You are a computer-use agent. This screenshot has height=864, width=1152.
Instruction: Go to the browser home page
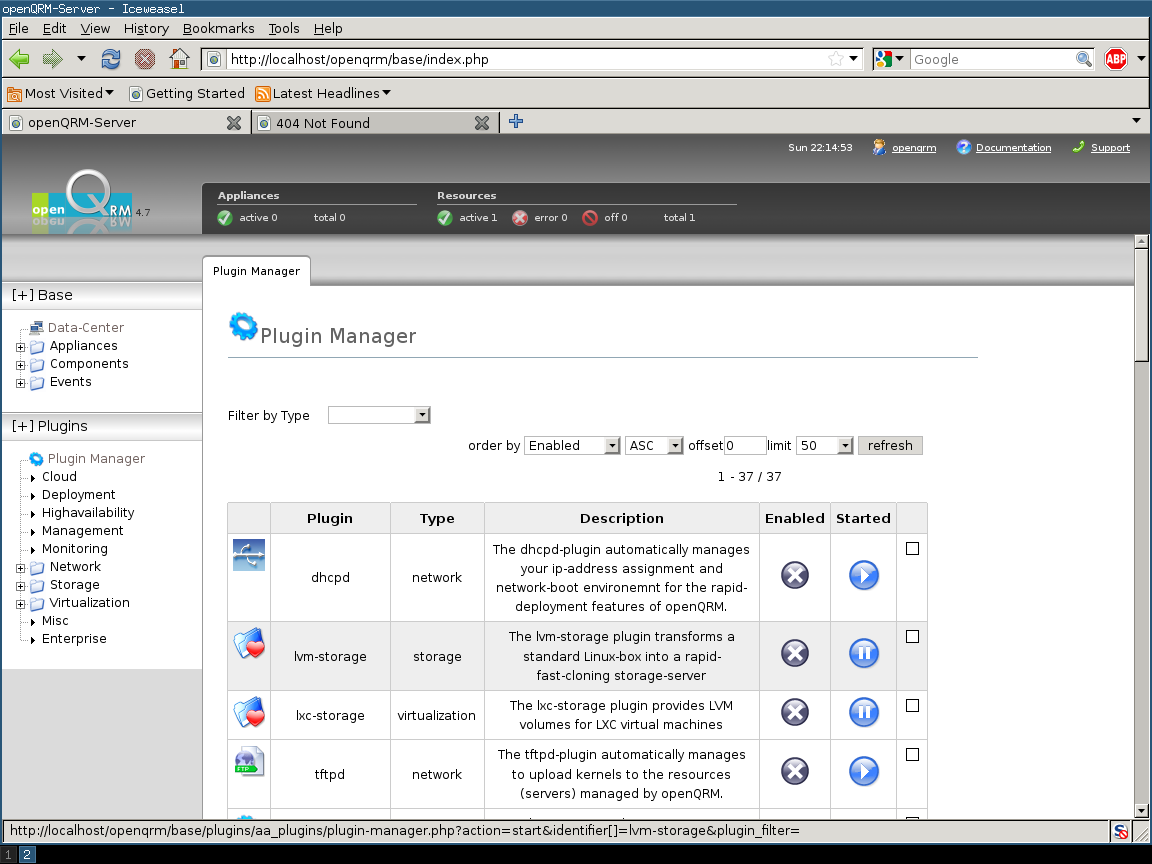tap(179, 59)
